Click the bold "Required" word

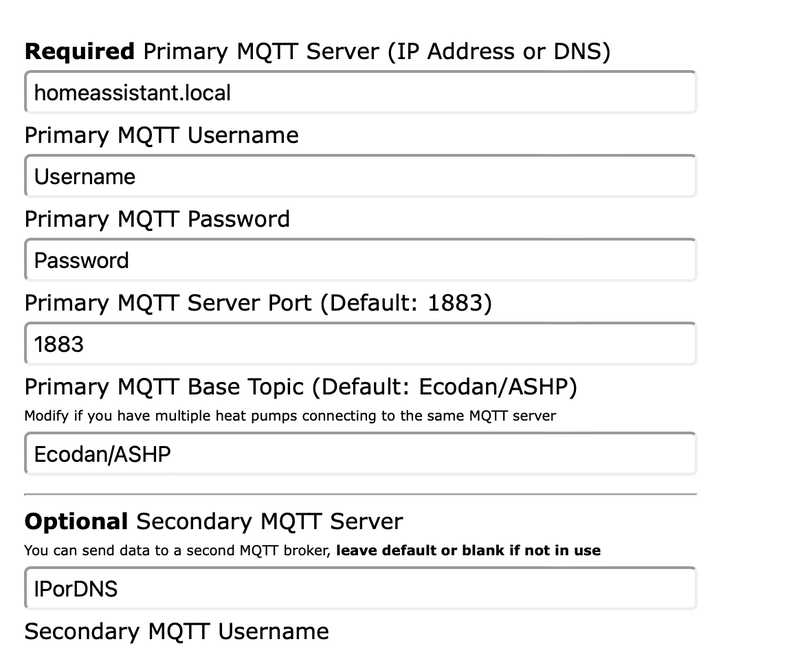[x=79, y=51]
